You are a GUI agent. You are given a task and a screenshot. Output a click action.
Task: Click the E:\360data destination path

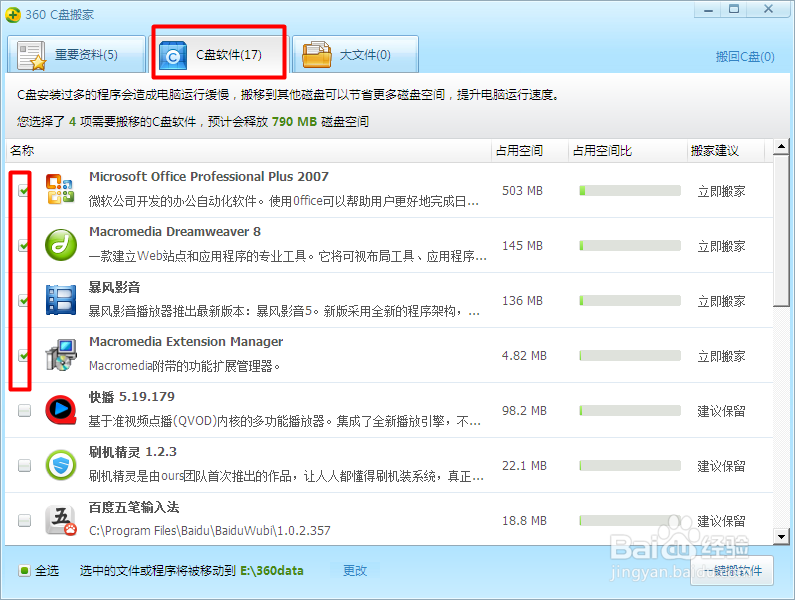pos(272,571)
